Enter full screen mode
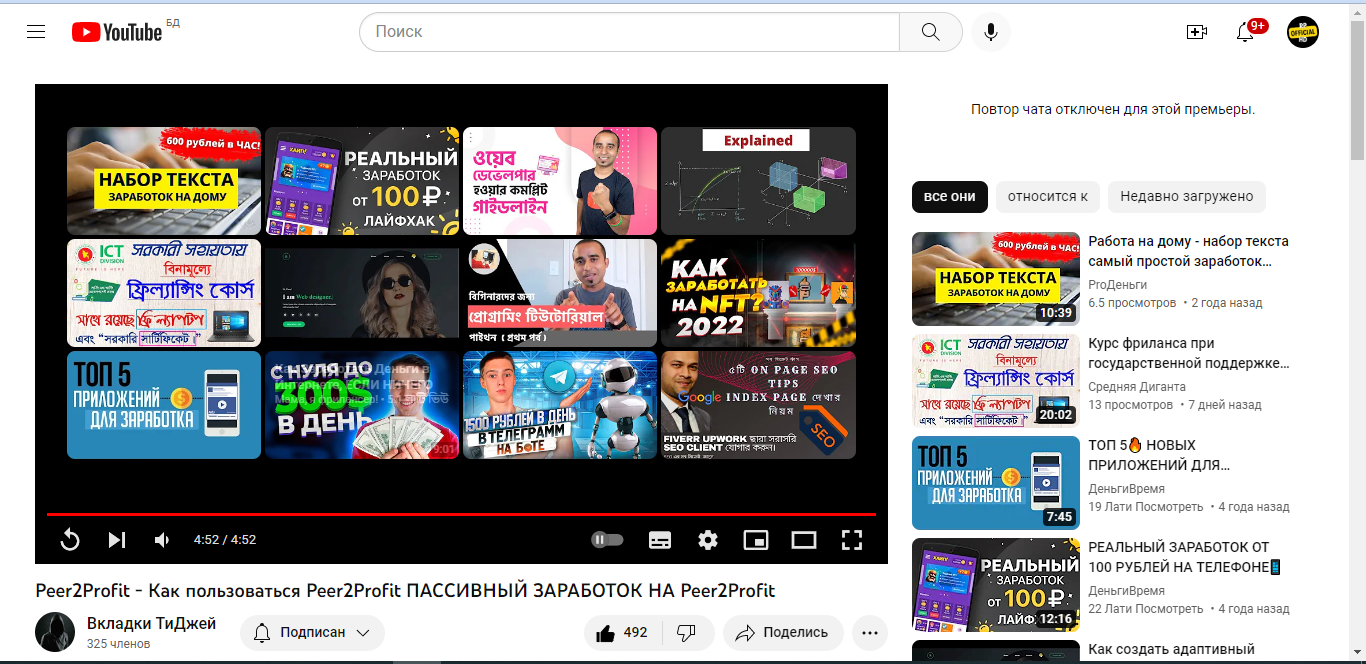1366x664 pixels. coord(852,540)
